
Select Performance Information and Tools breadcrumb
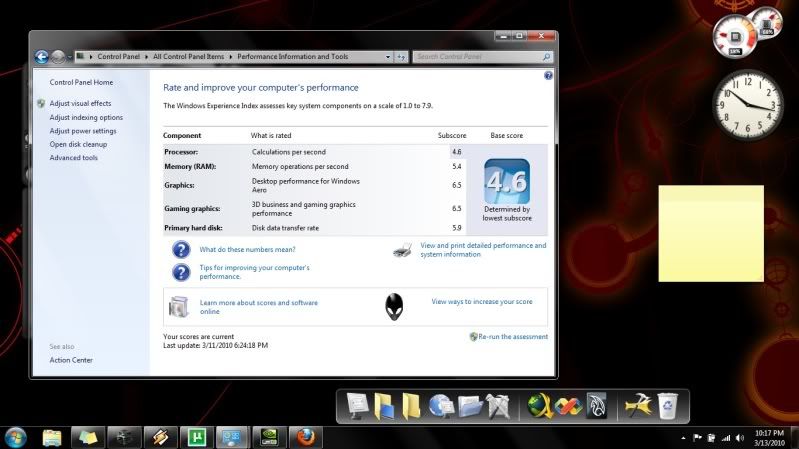[x=292, y=57]
